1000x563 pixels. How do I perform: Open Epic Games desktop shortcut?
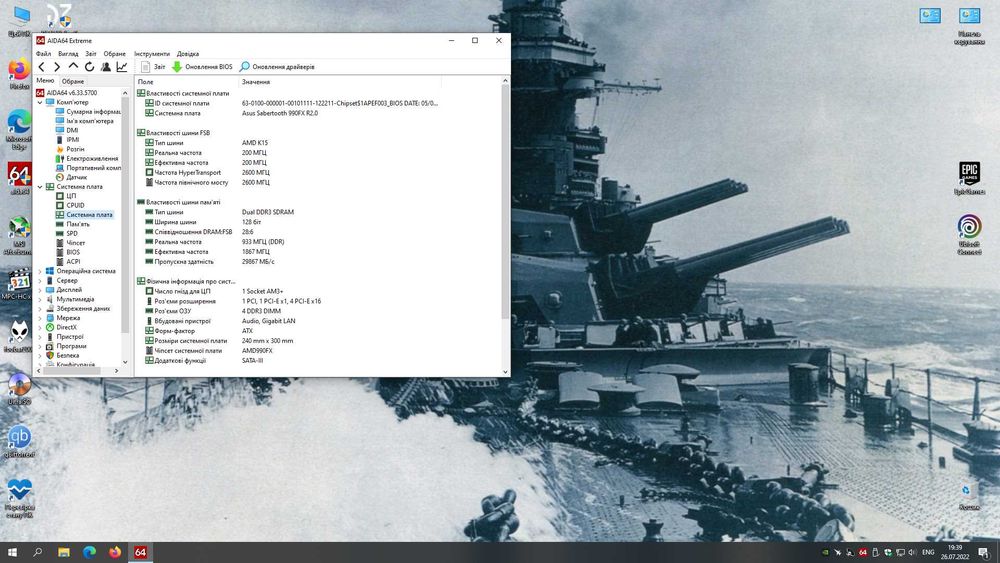tap(969, 179)
